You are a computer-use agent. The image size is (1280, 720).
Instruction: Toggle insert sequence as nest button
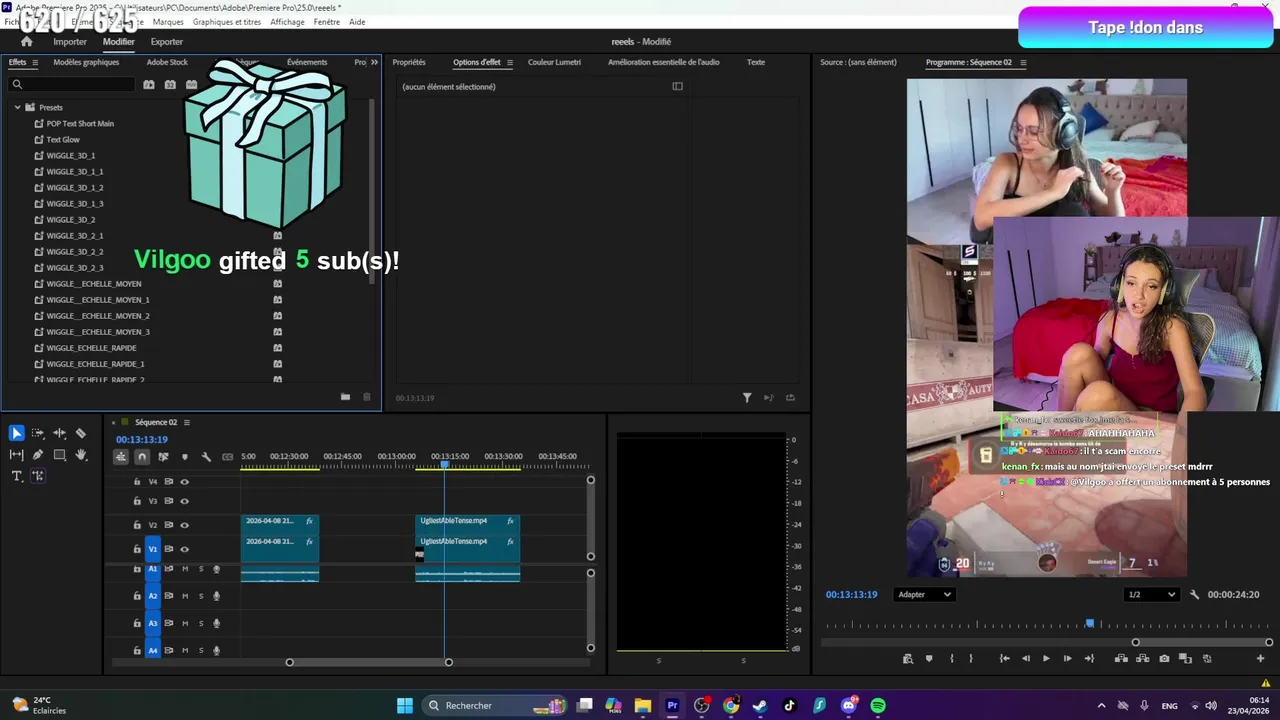(x=120, y=457)
